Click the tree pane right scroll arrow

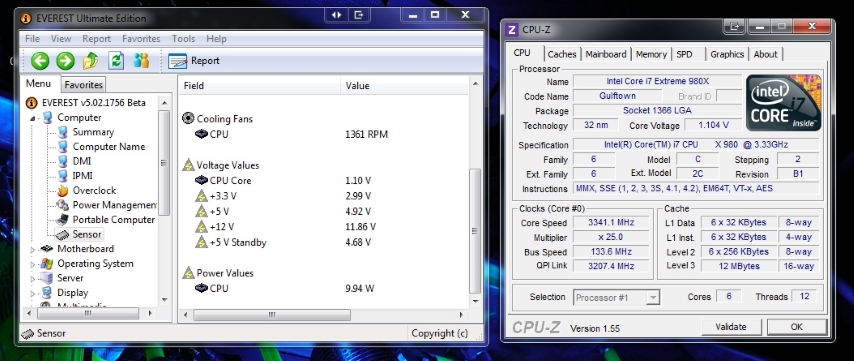click(x=151, y=314)
